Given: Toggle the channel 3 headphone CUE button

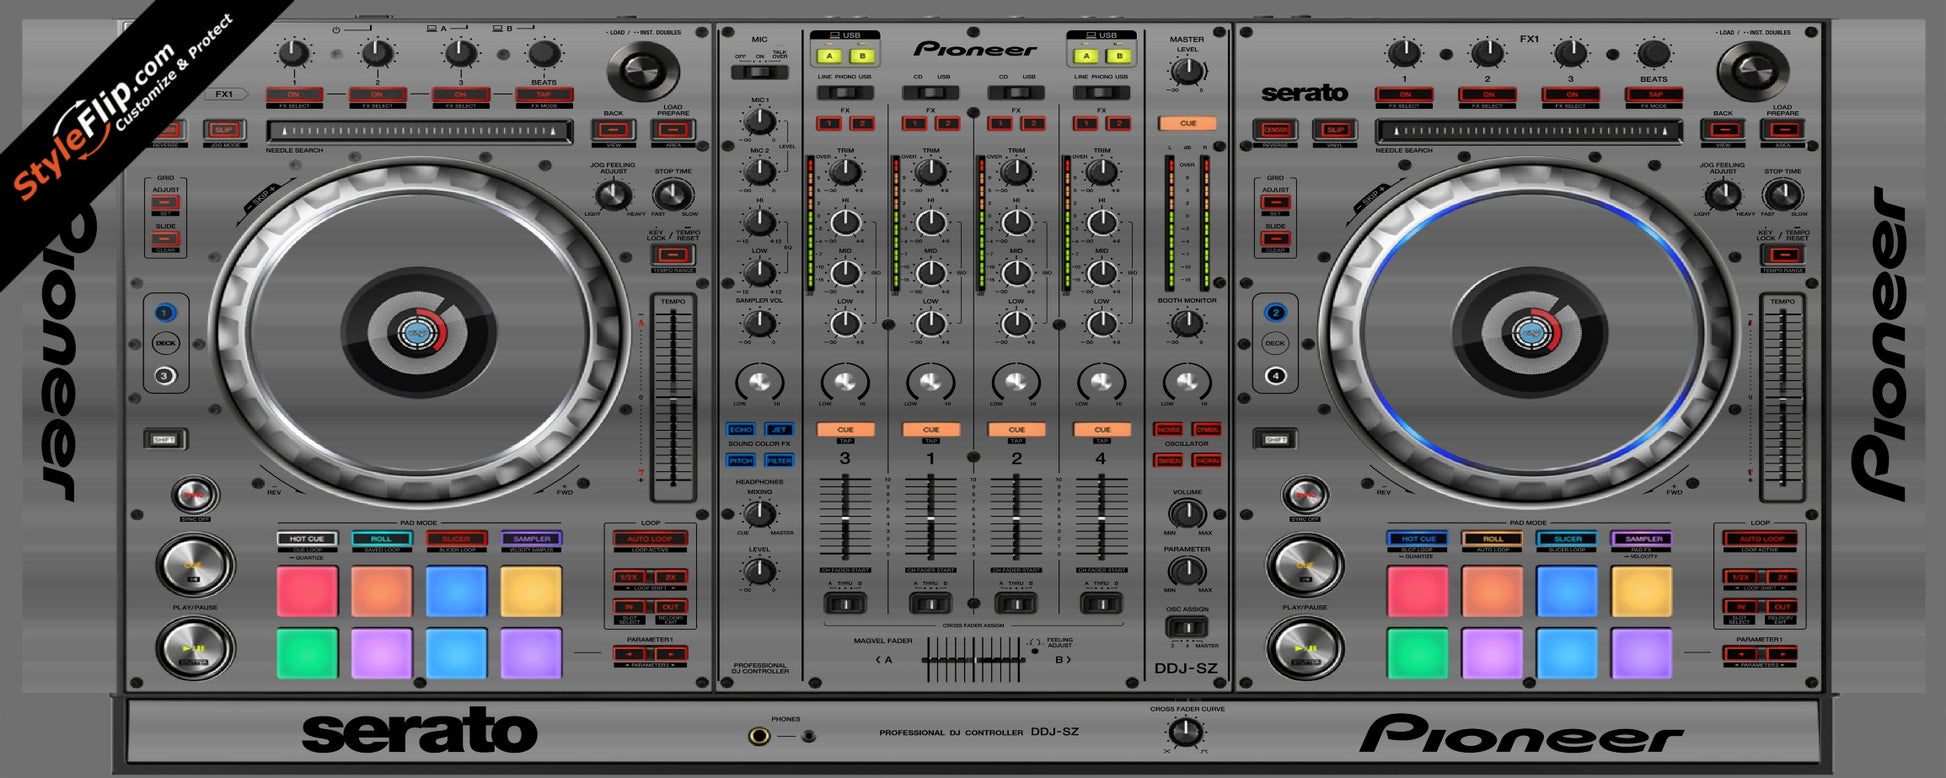Looking at the screenshot, I should pyautogui.click(x=846, y=430).
